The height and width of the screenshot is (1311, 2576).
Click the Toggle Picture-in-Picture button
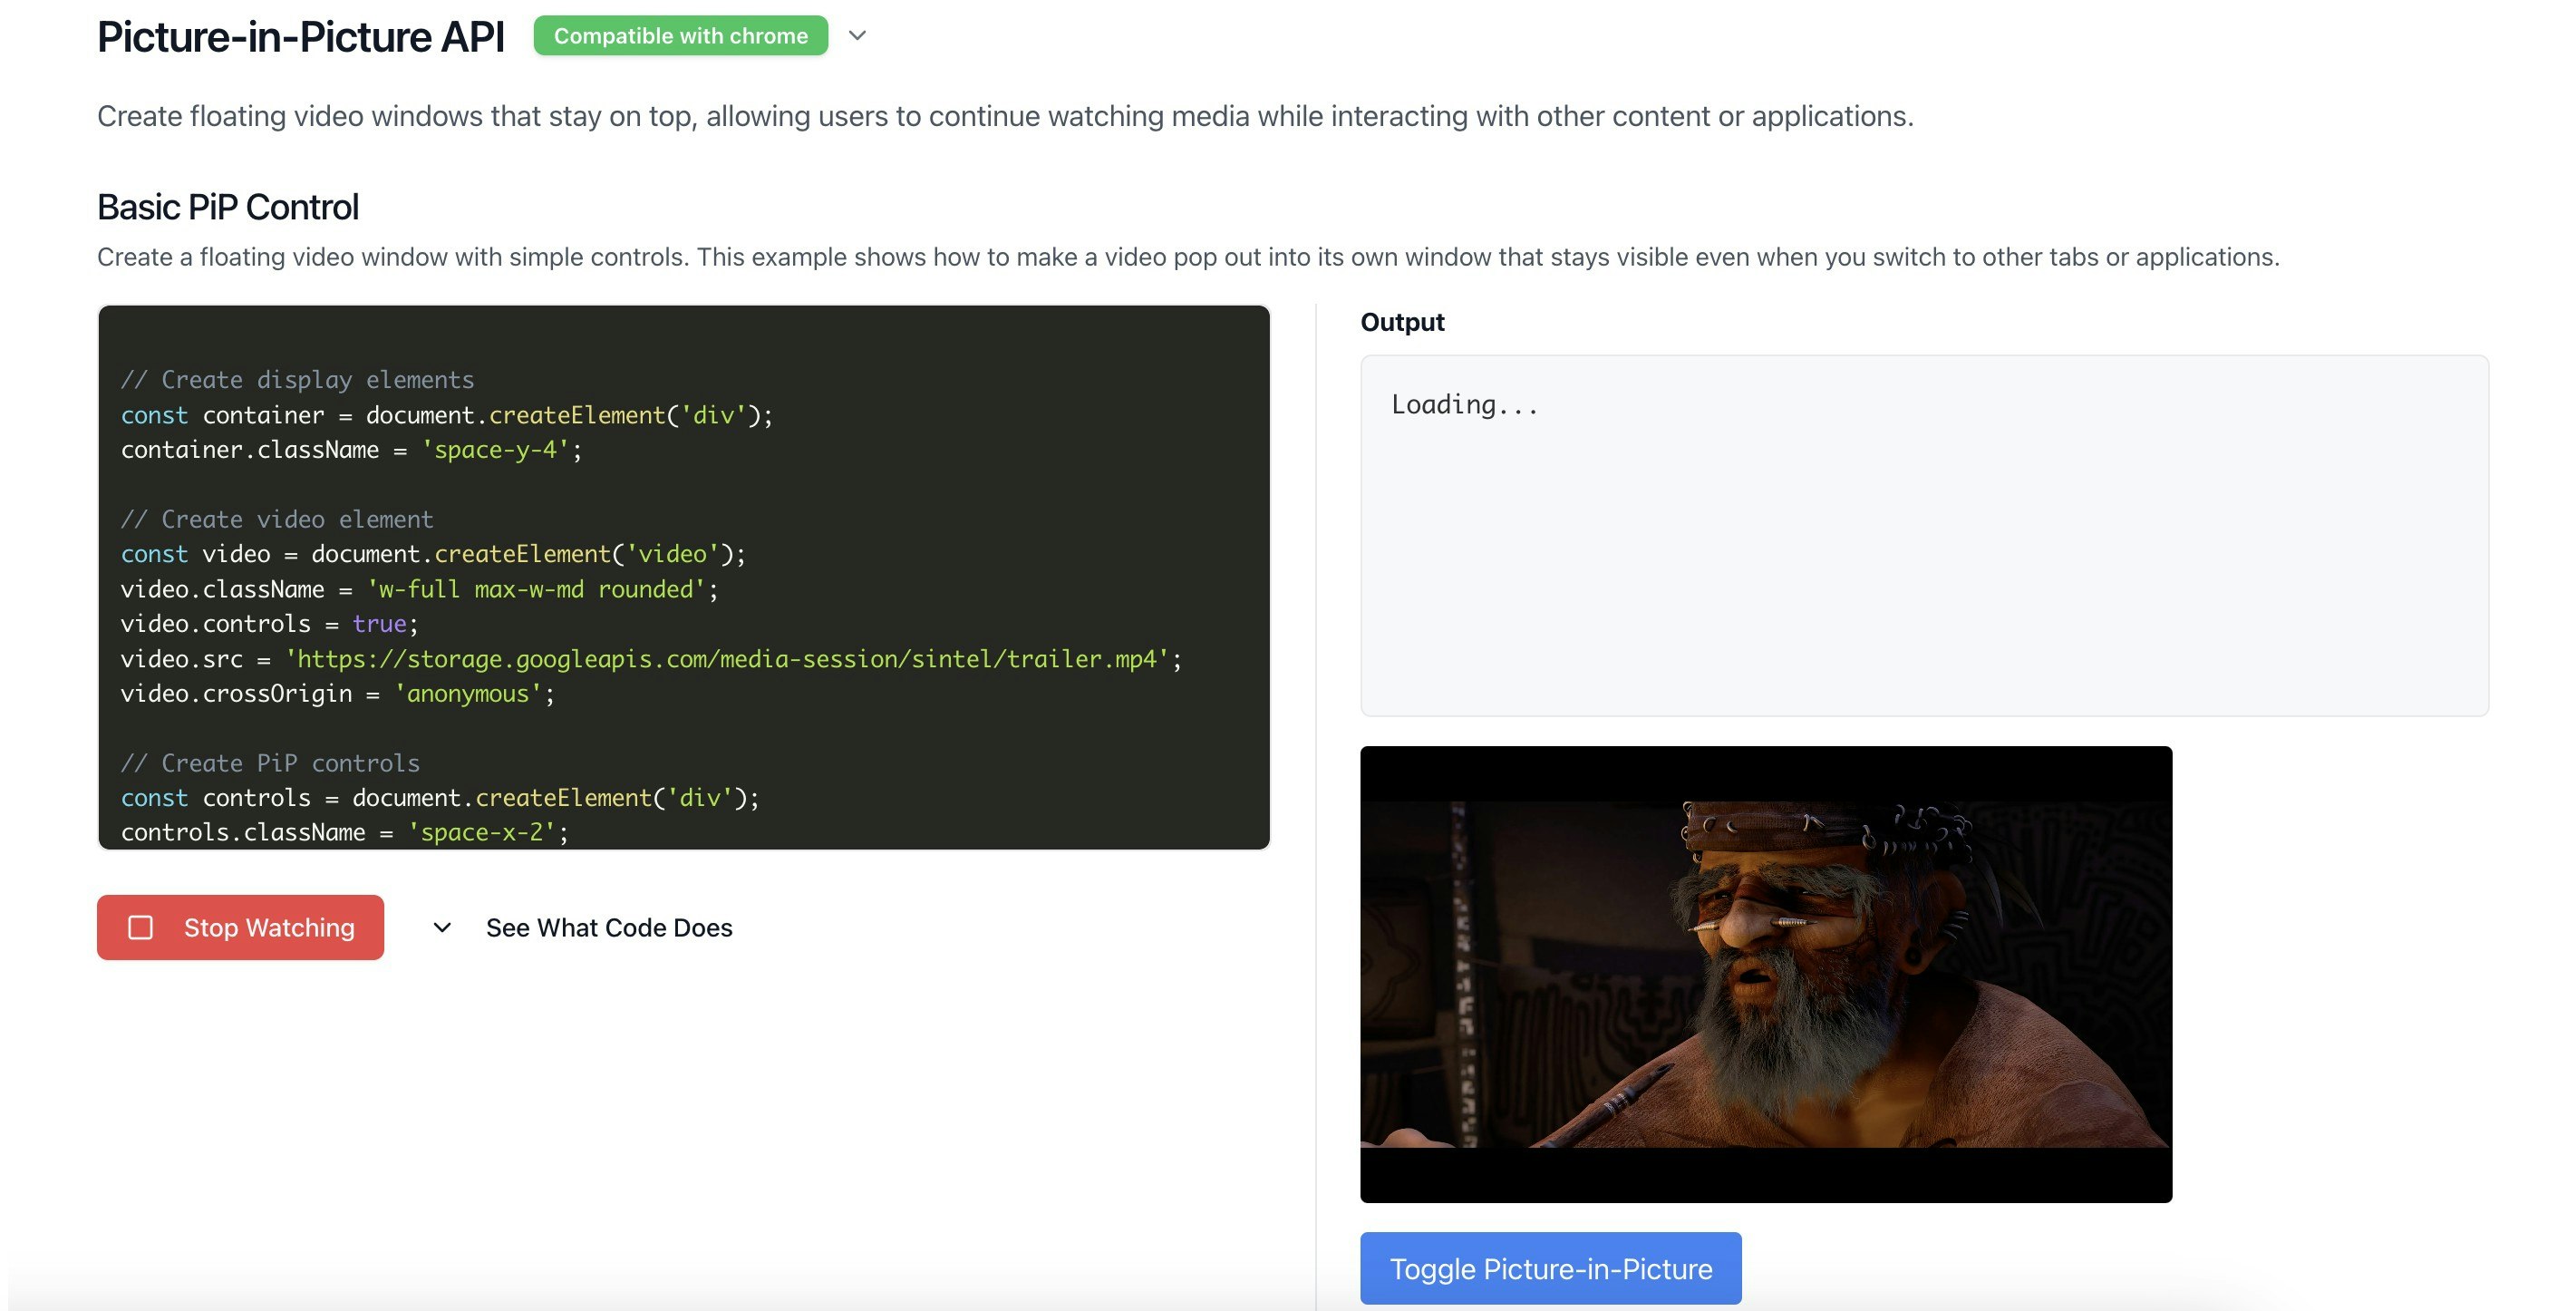pyautogui.click(x=1551, y=1268)
